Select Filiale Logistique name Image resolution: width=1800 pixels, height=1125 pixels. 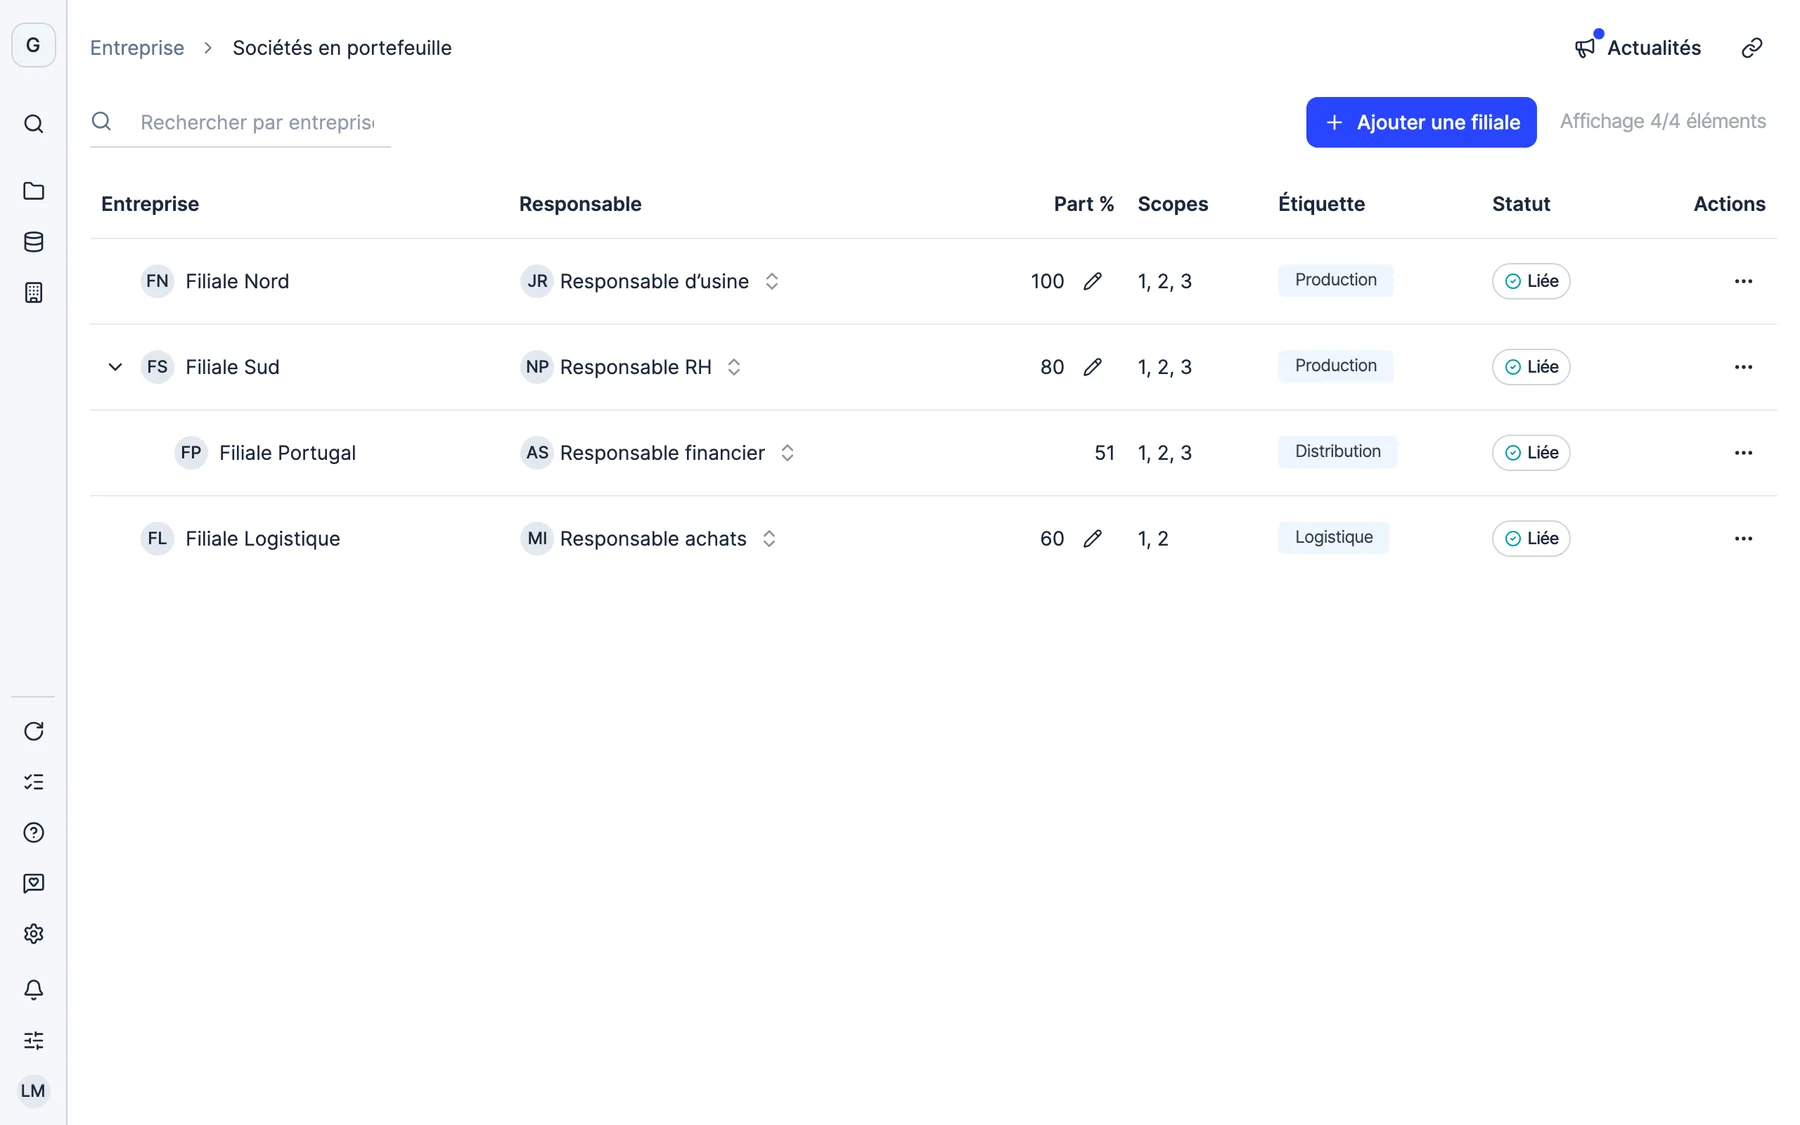point(262,539)
